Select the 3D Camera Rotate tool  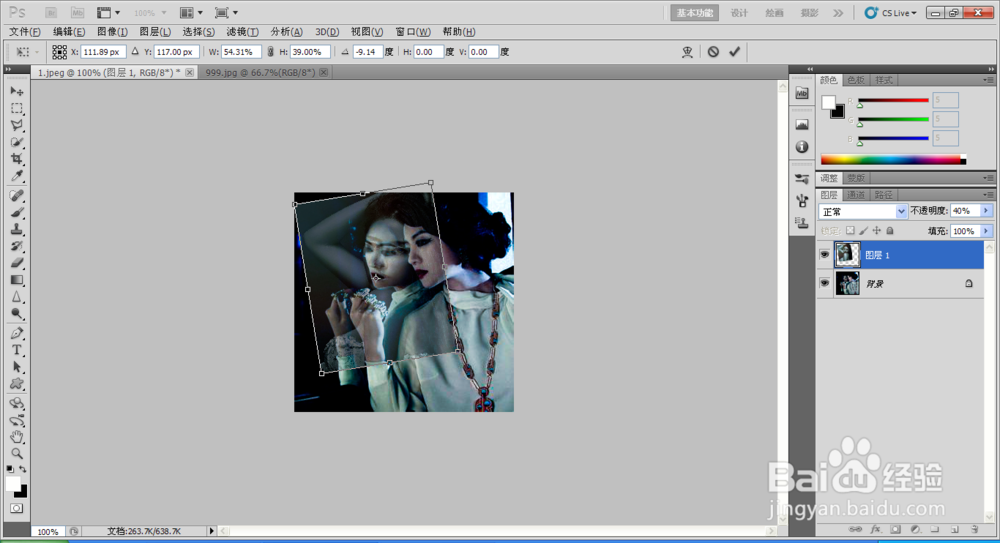click(17, 420)
